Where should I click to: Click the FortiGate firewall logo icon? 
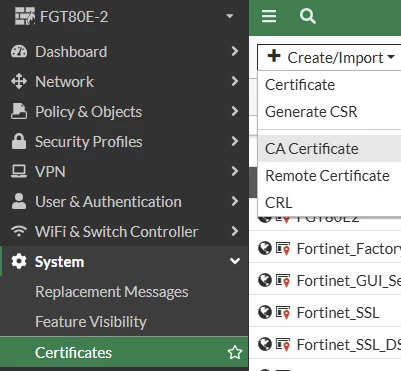[25, 16]
